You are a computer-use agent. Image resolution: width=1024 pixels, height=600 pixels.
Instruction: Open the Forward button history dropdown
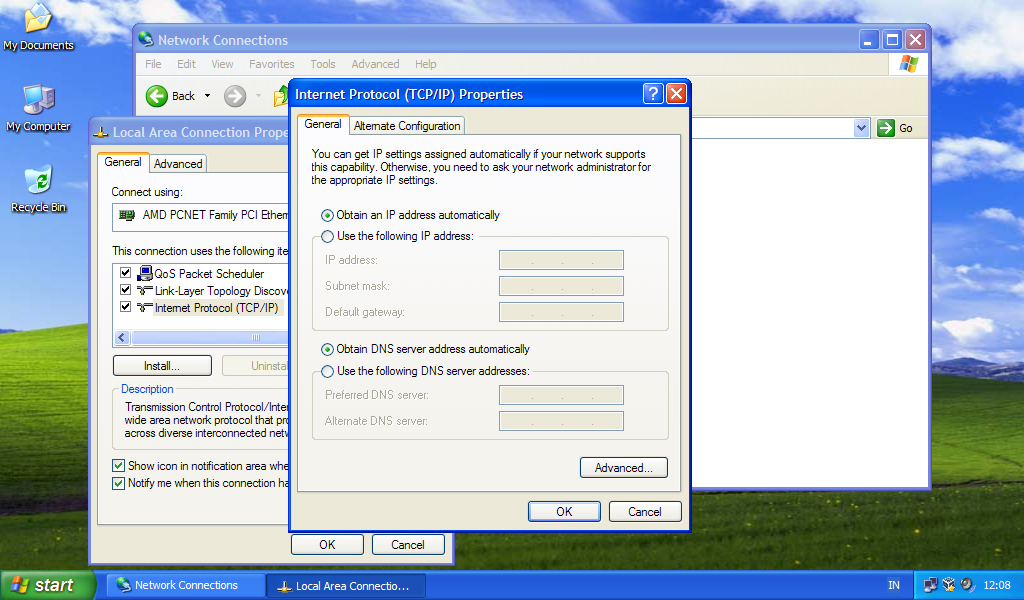(x=259, y=96)
